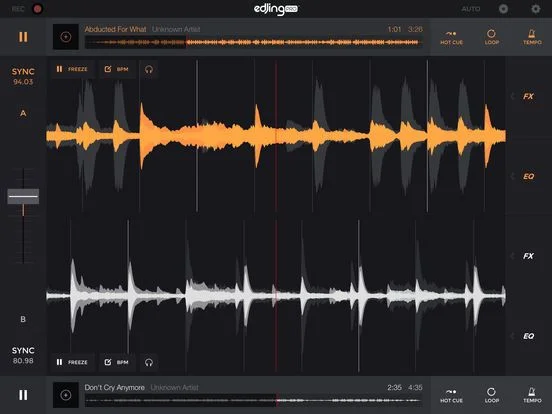
Task: Sync deck A at 94.03 BPM
Action: [23, 76]
